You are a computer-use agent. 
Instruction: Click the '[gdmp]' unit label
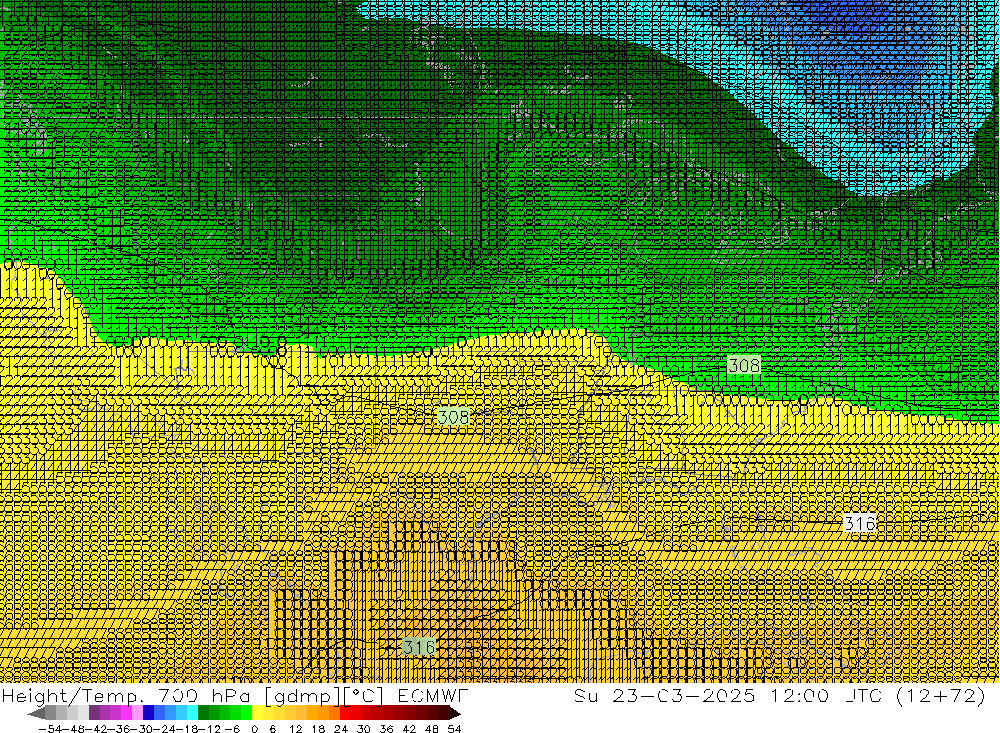coord(302,695)
